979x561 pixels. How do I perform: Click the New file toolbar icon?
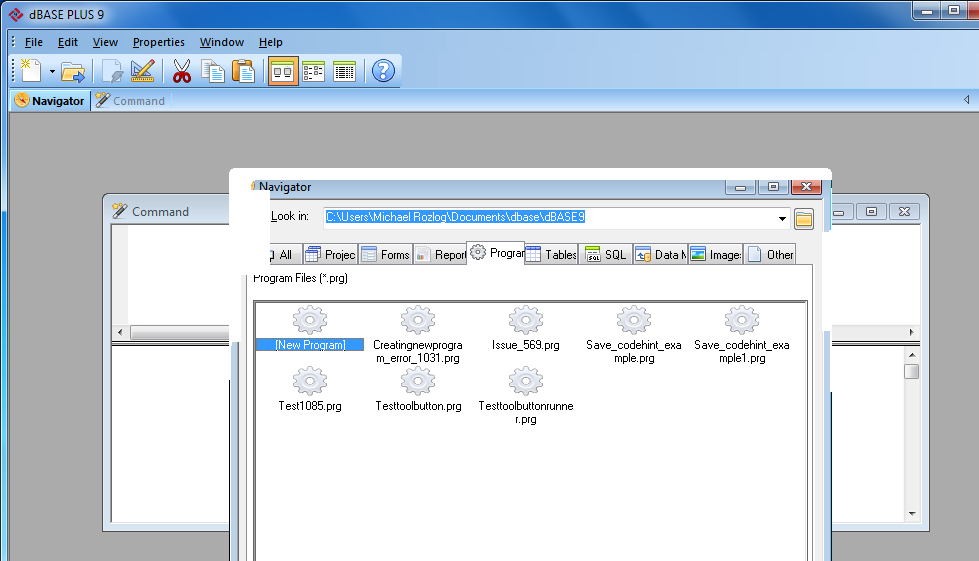tap(31, 71)
